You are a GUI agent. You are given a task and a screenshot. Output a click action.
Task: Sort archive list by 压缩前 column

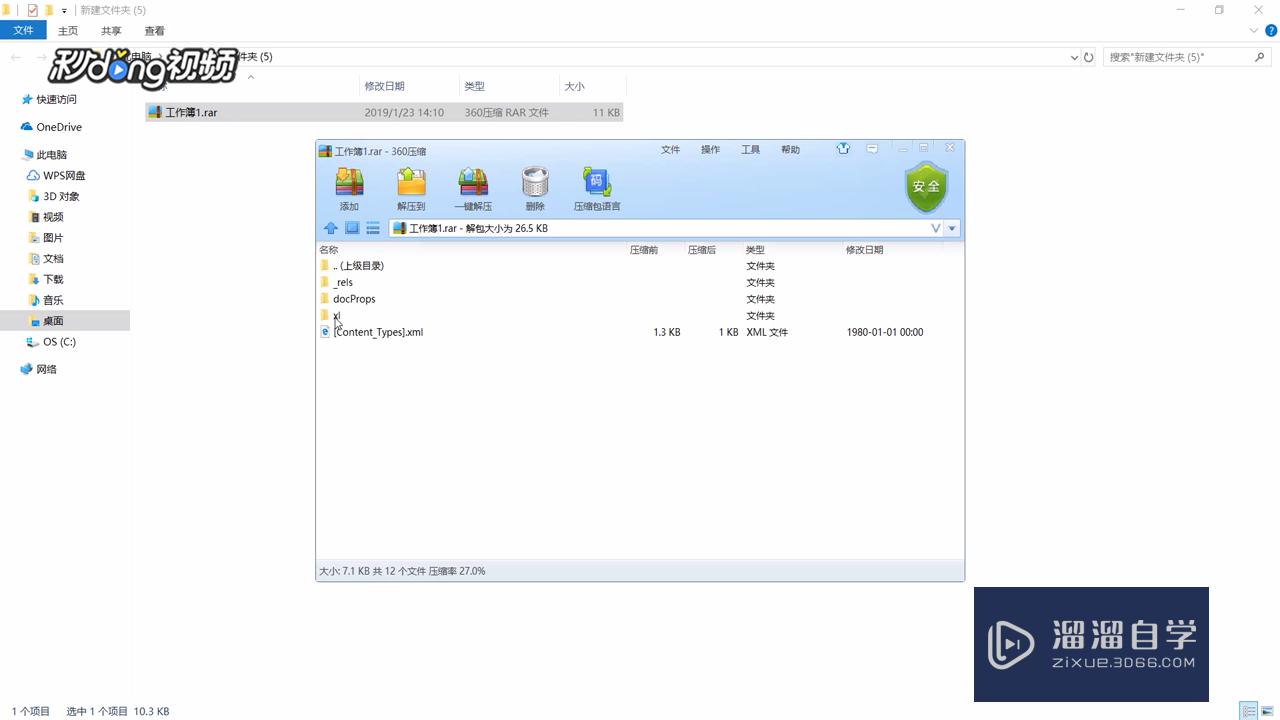pyautogui.click(x=644, y=250)
